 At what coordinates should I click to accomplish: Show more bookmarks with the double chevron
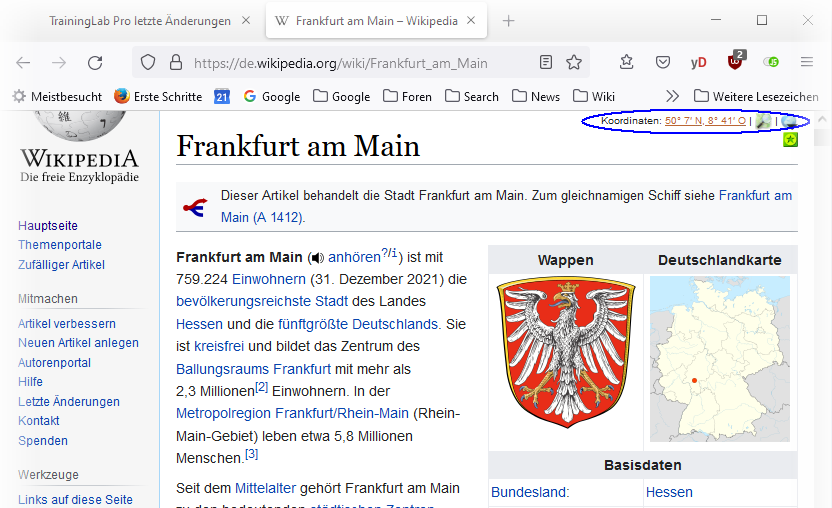point(672,96)
